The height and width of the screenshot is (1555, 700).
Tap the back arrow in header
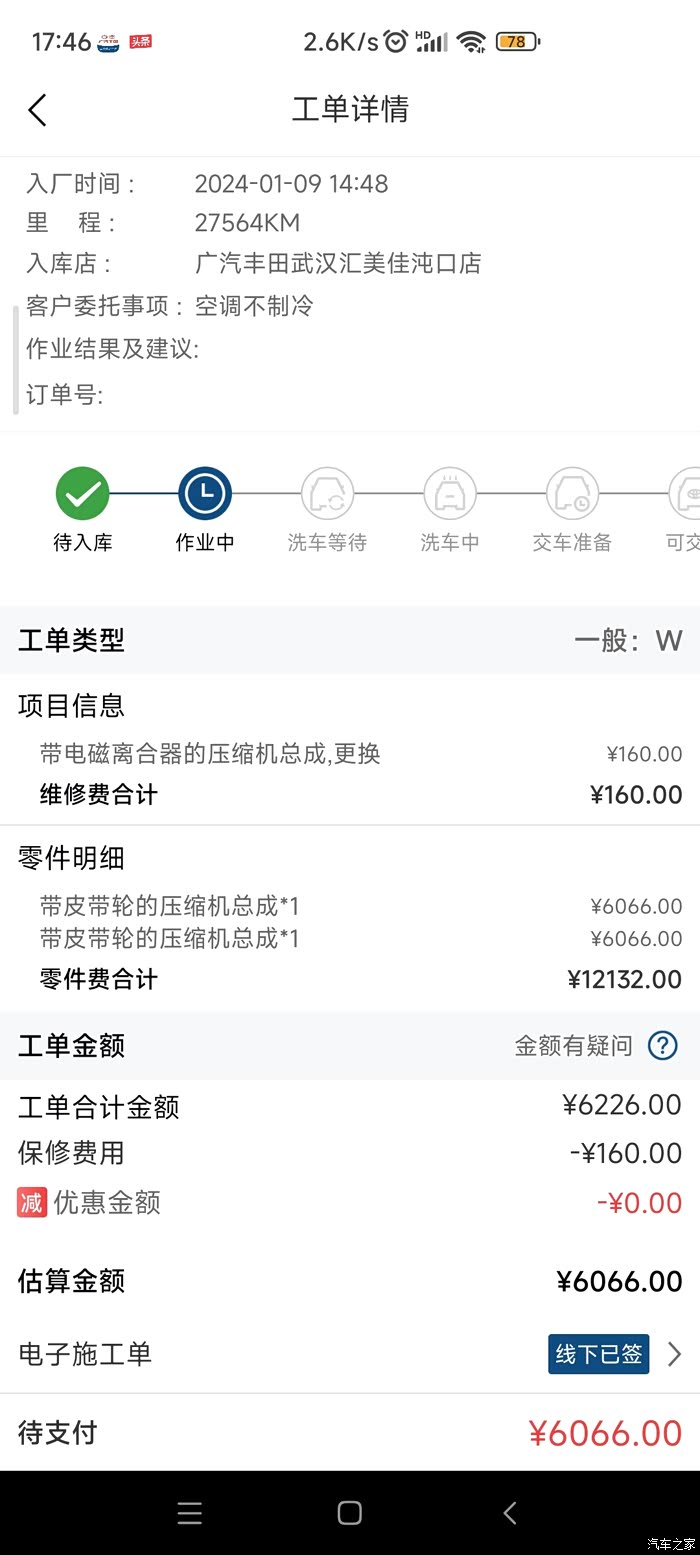(x=38, y=110)
